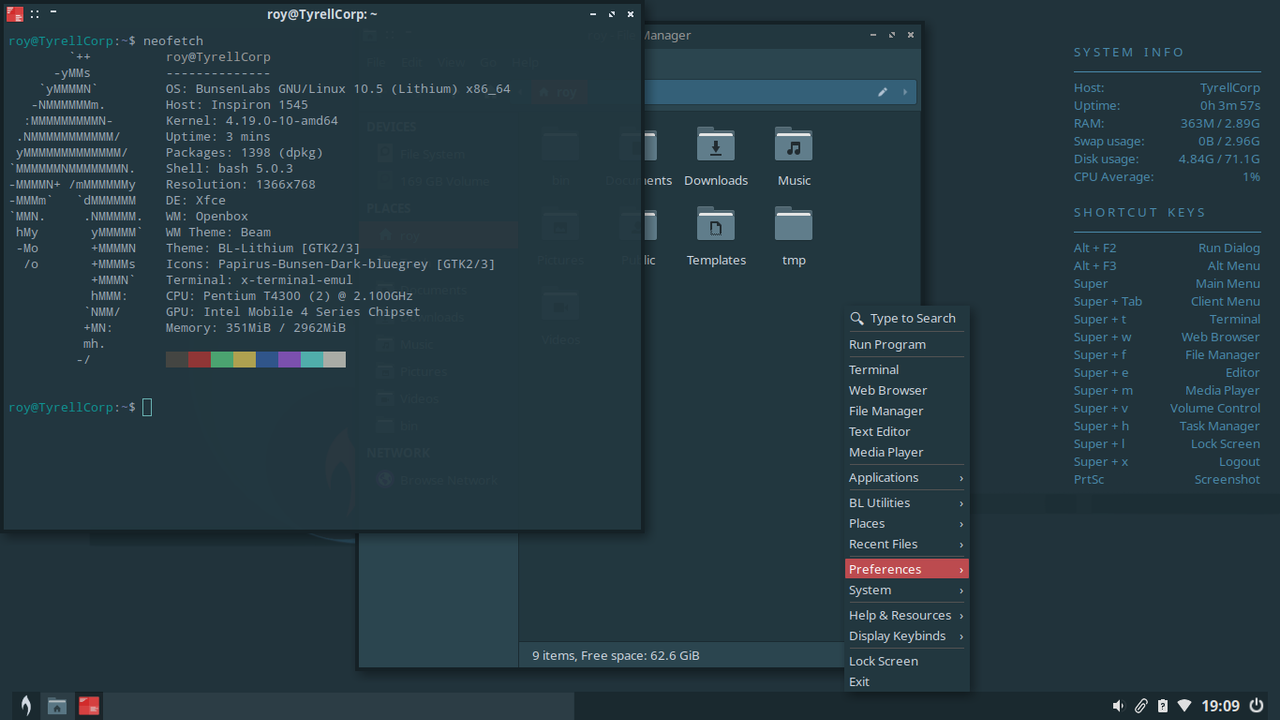Expand the BL Utilities submenu arrow

962,503
